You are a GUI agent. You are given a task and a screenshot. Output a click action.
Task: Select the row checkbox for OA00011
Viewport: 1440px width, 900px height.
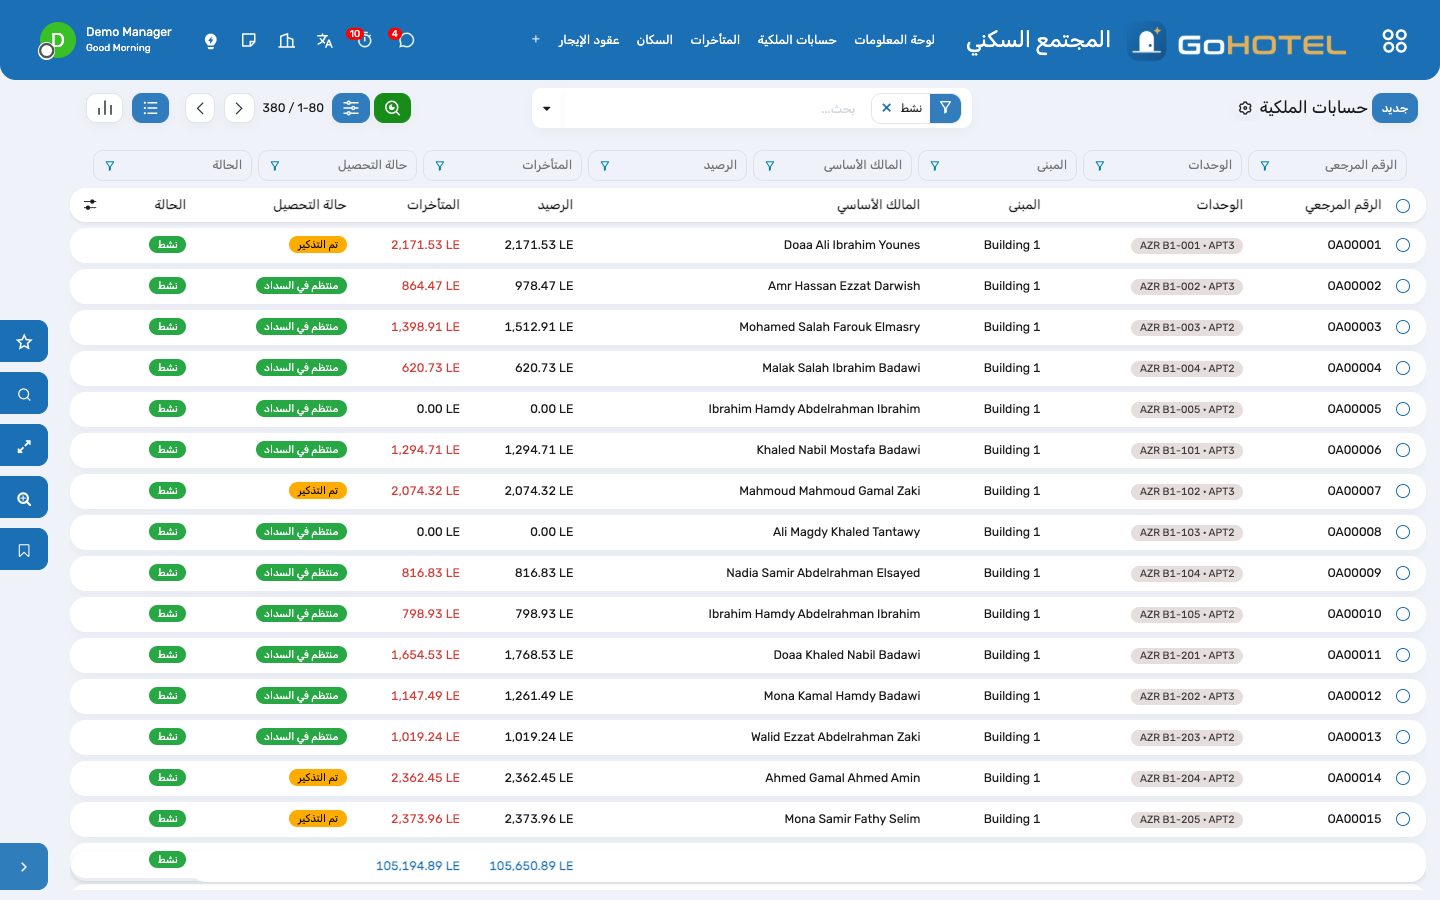click(1403, 655)
